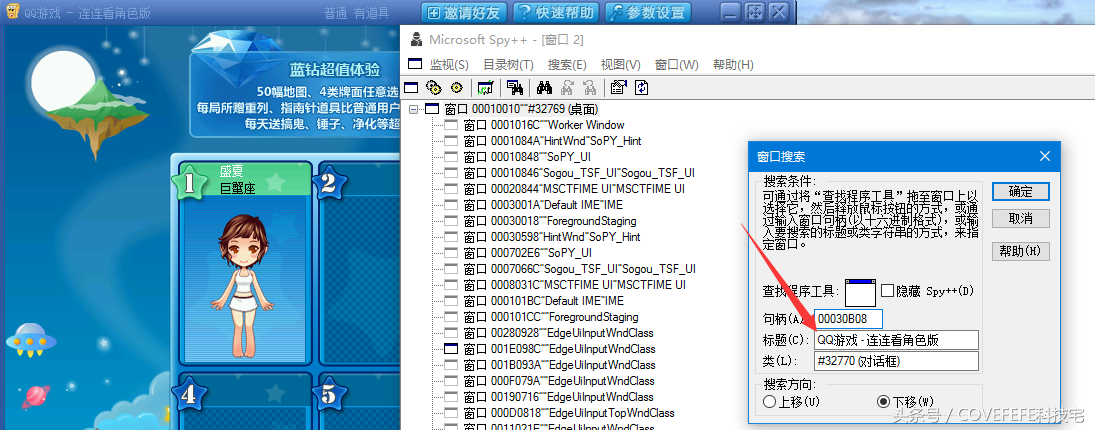Close the 窗口搜索 dialog

[x=1045, y=156]
